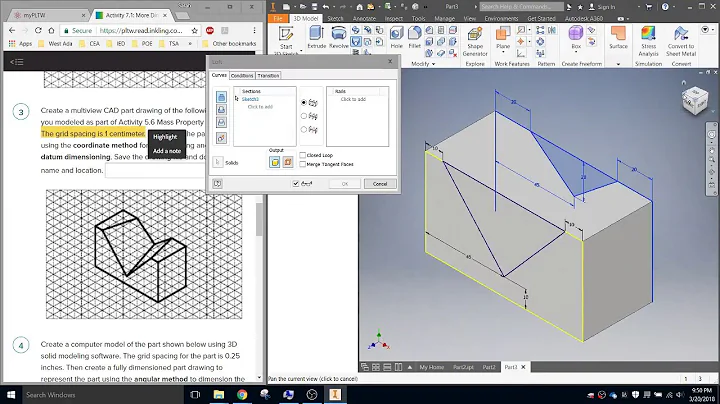Switch to the Inspect ribbon tab
720x404 pixels.
[394, 18]
